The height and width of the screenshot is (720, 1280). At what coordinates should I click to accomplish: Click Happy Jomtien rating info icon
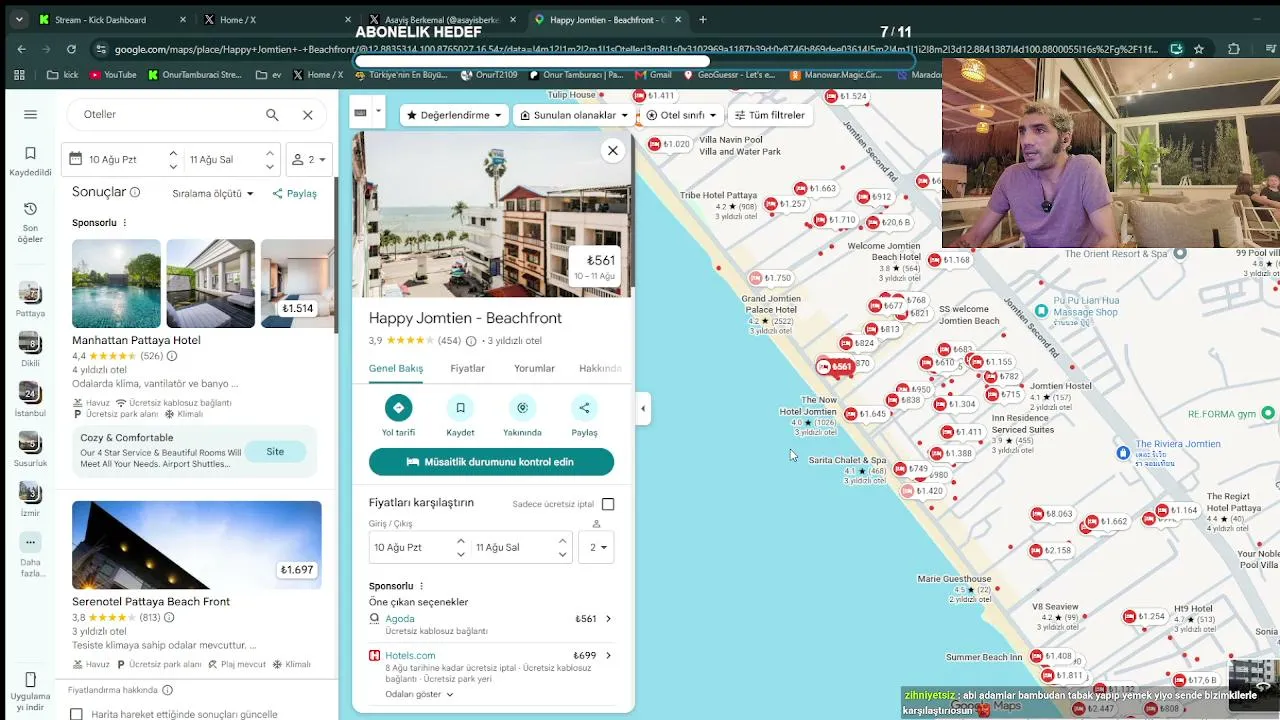(471, 341)
